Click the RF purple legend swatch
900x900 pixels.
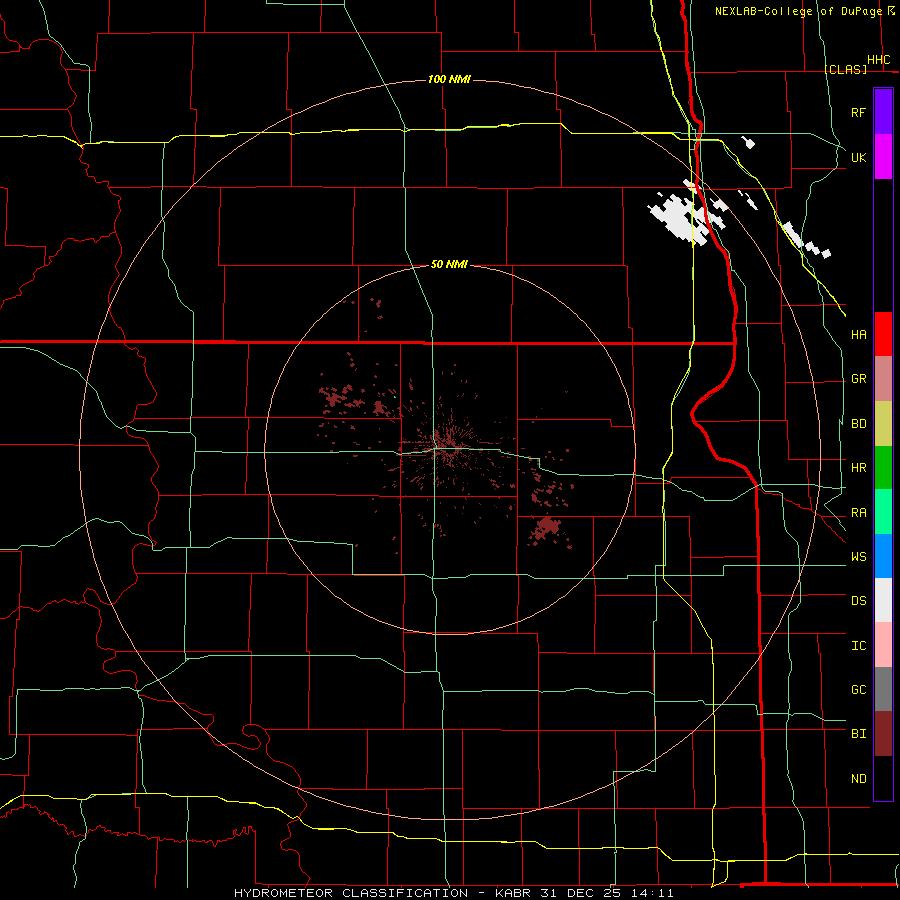883,112
